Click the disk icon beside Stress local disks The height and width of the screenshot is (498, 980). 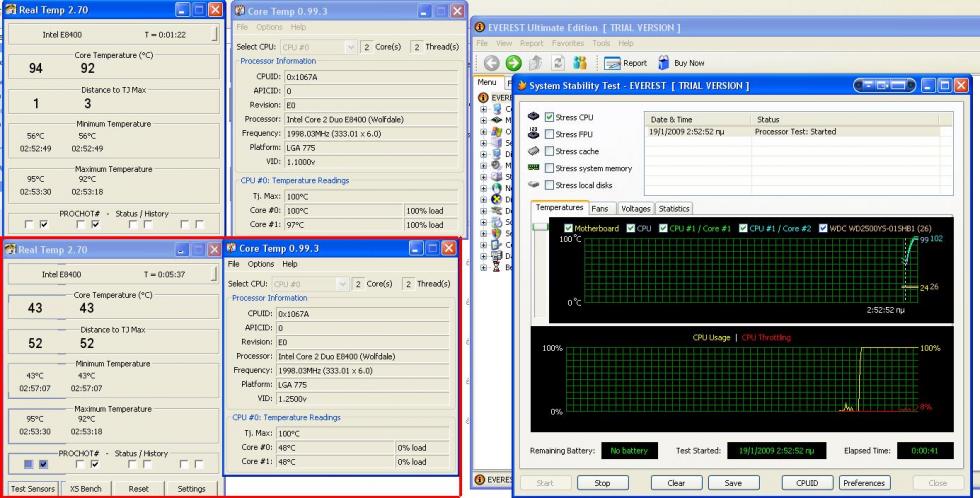[533, 184]
